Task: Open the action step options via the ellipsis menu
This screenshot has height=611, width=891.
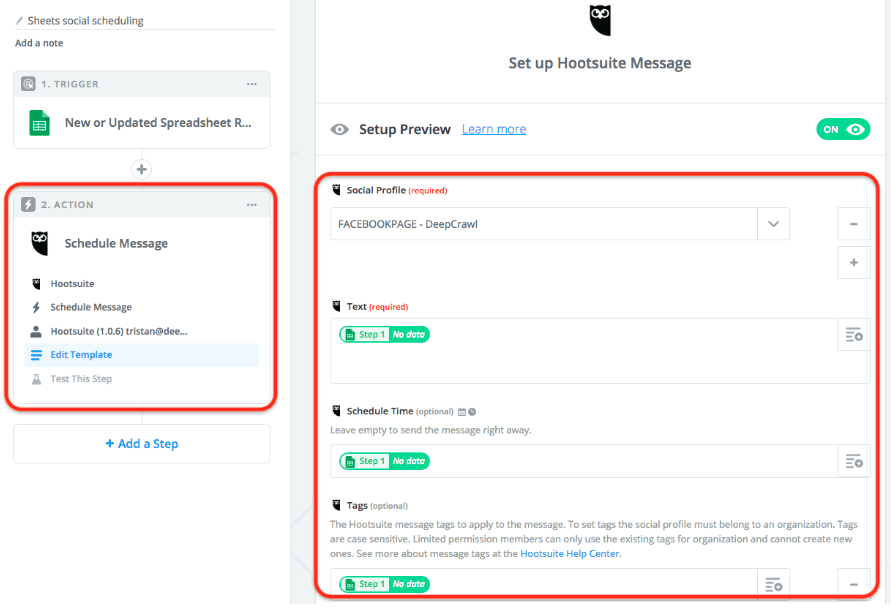Action: [x=251, y=204]
